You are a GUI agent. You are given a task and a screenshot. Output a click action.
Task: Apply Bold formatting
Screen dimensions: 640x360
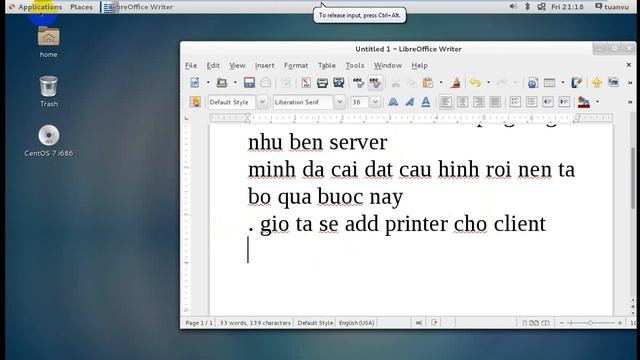tap(393, 102)
